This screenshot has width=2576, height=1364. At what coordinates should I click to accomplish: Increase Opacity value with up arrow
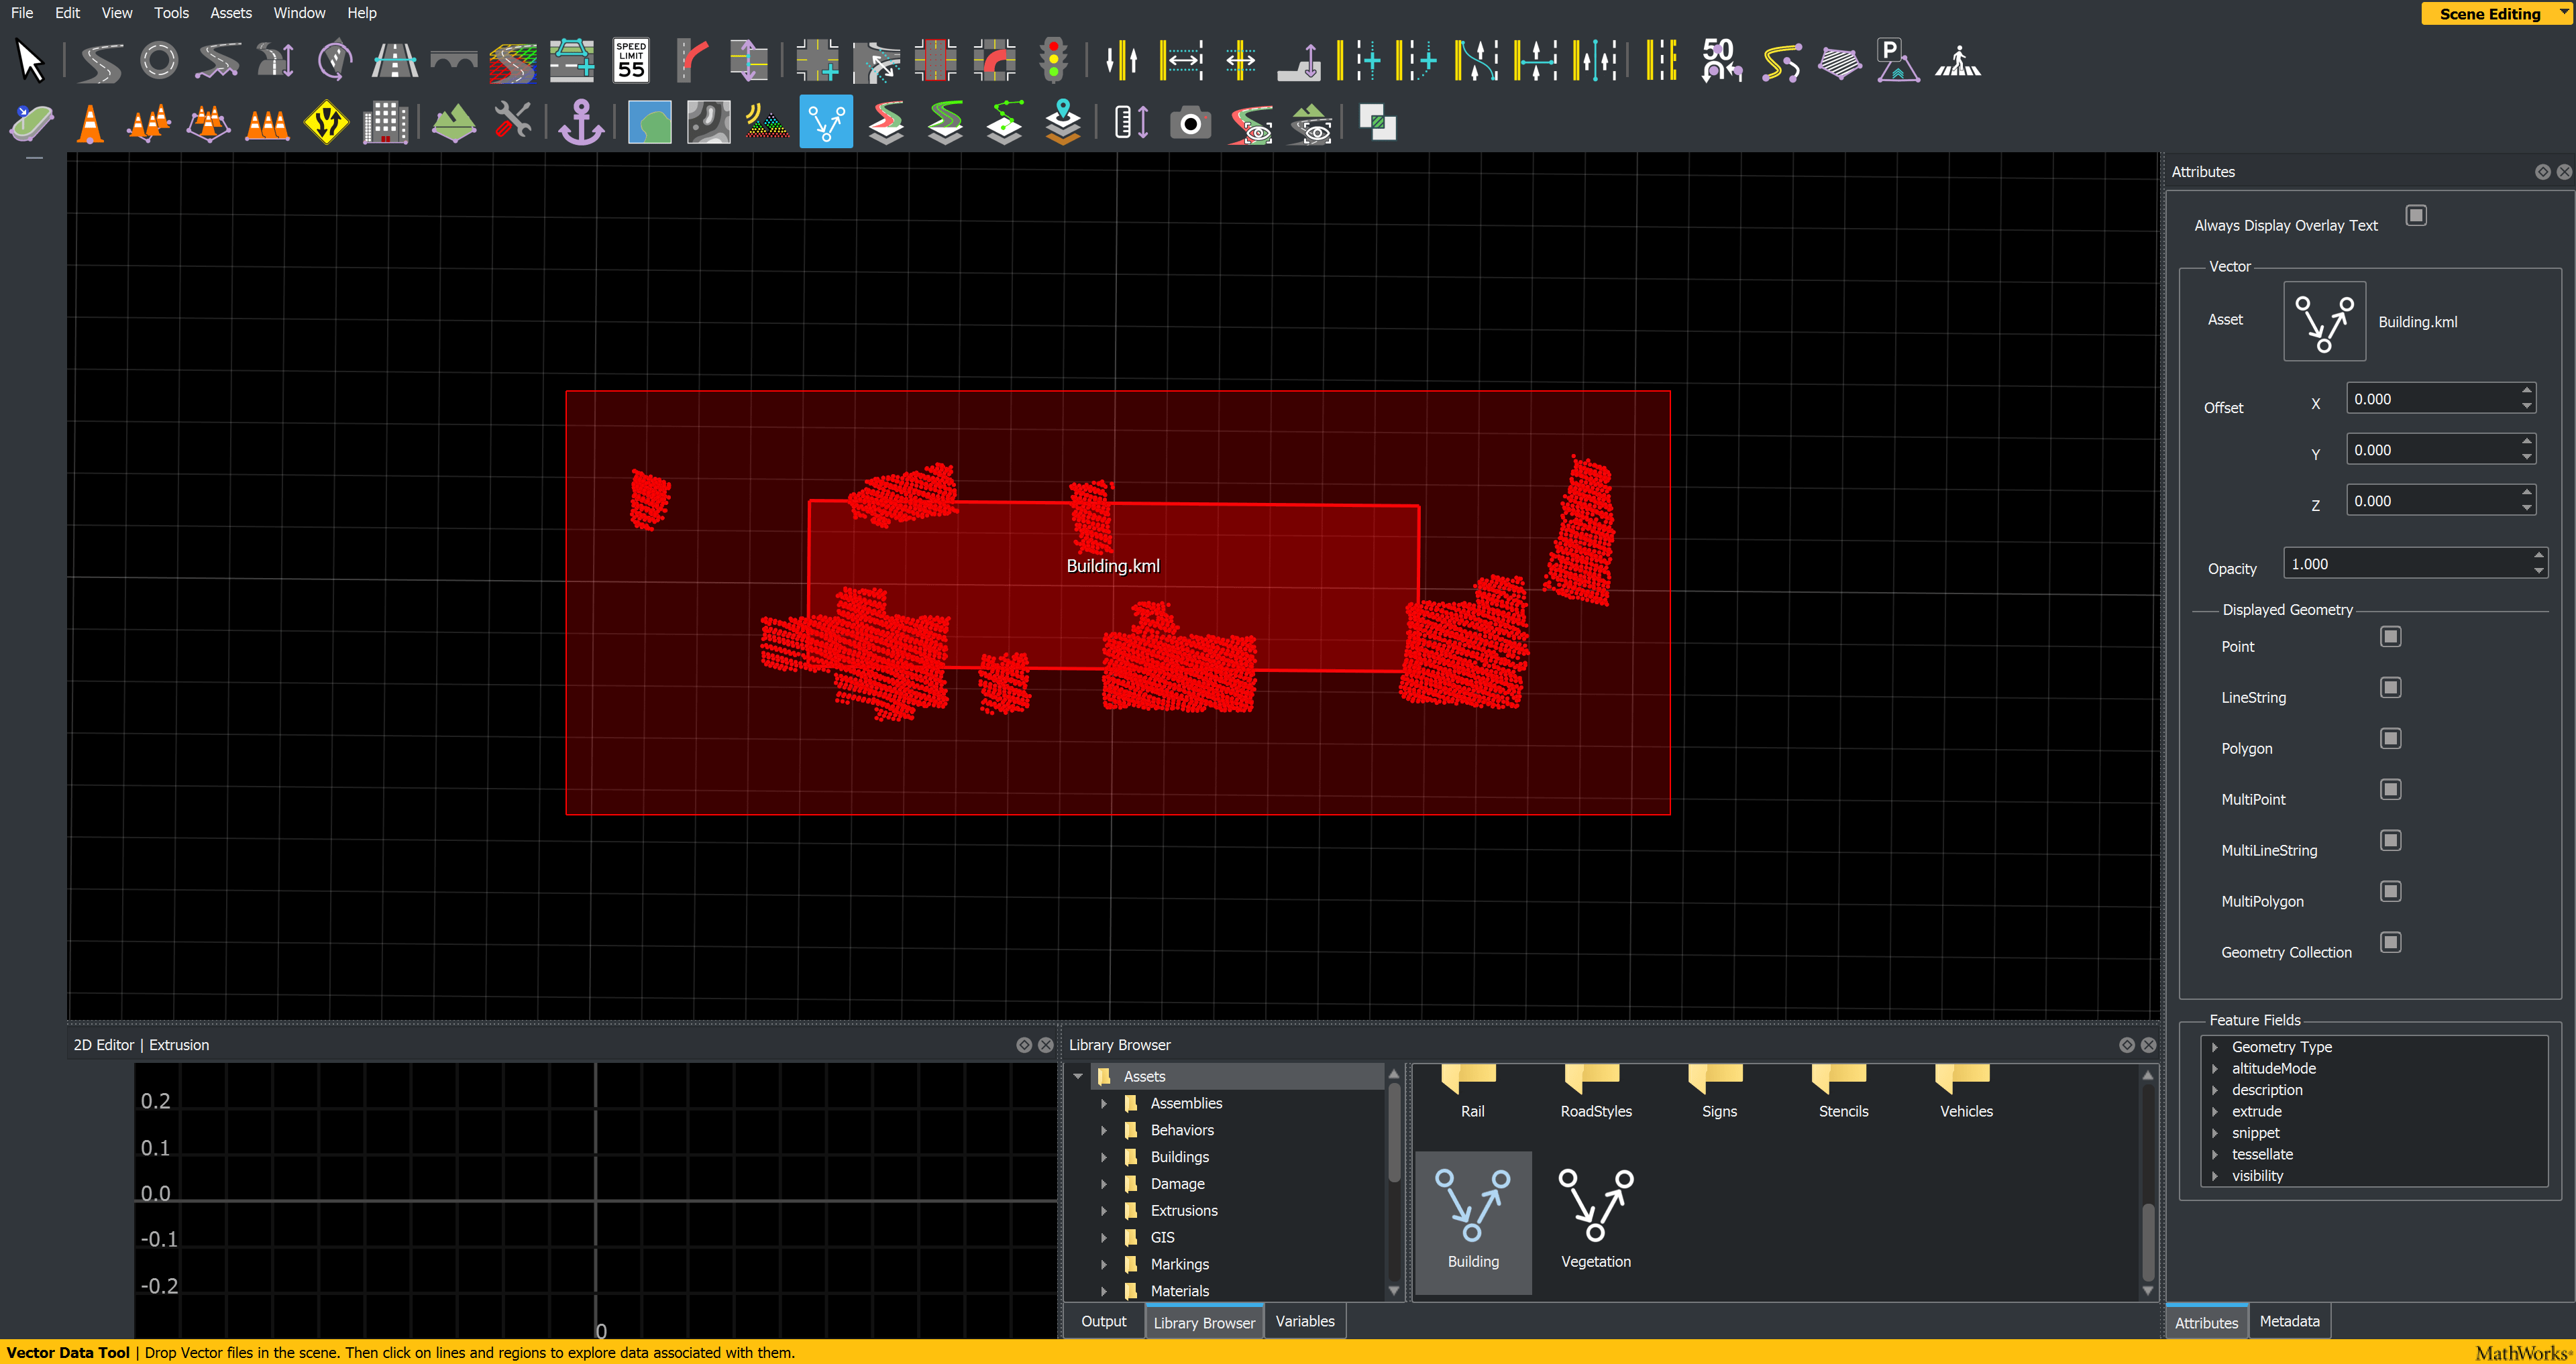pyautogui.click(x=2538, y=555)
